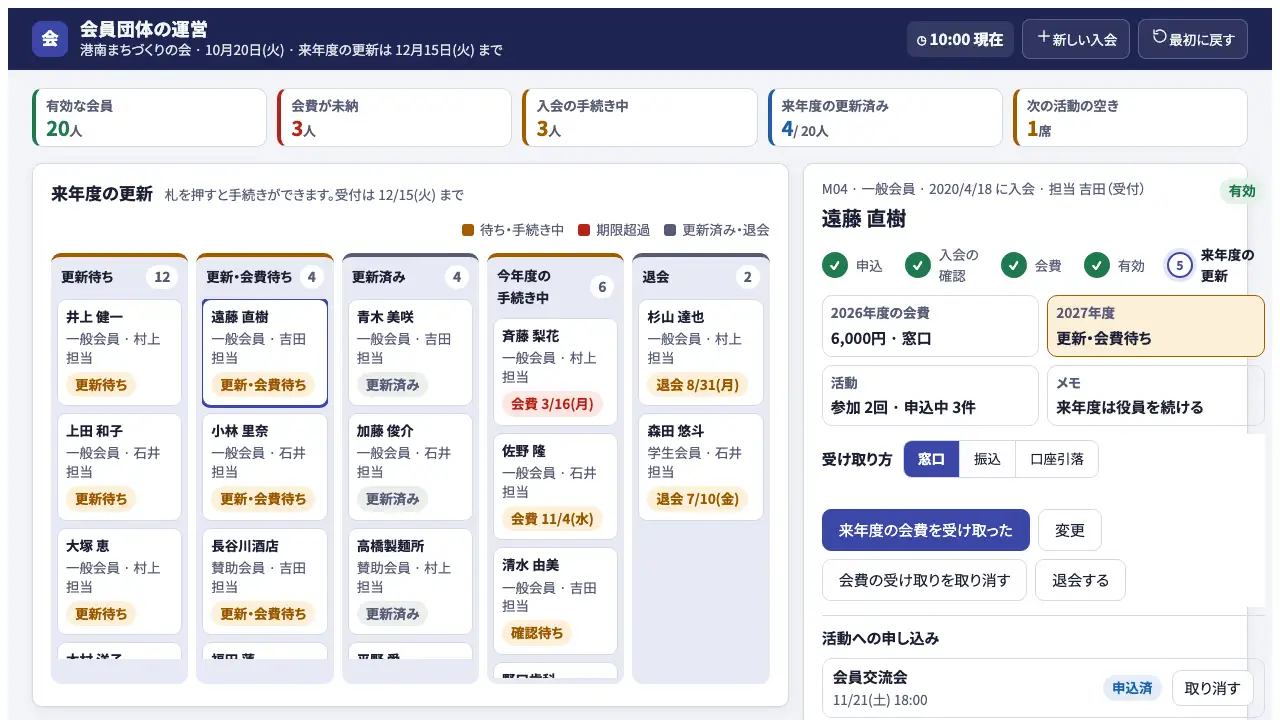Select the 森田 悠斗 member card
Image resolution: width=1280 pixels, height=720 pixels.
coord(701,467)
